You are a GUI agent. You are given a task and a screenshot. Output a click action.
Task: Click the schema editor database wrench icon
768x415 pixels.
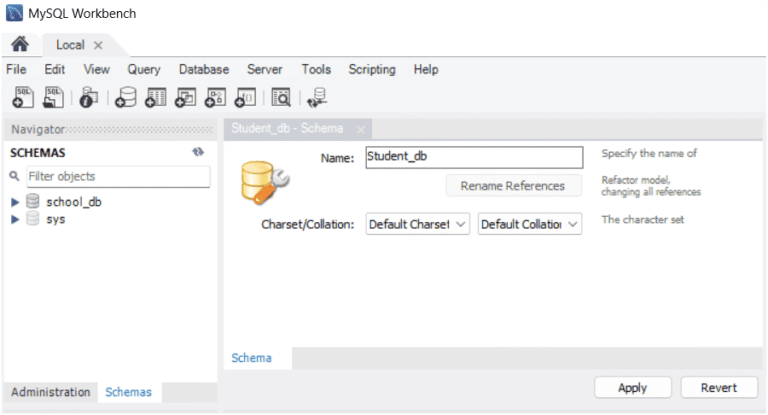(264, 182)
